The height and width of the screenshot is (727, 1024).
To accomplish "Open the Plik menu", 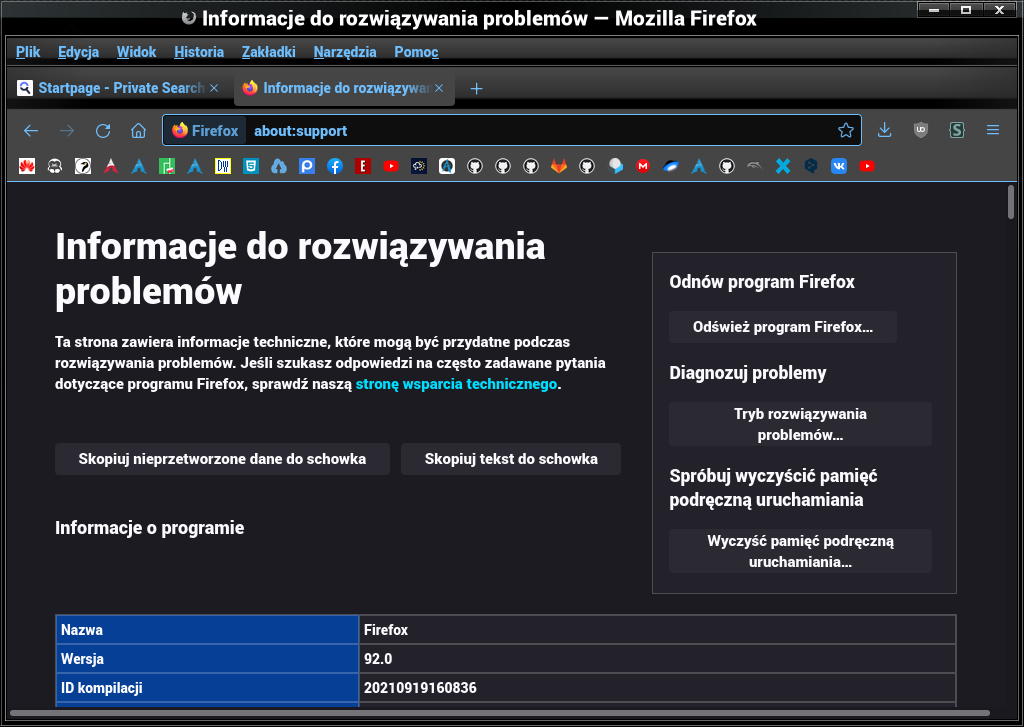I will (28, 52).
